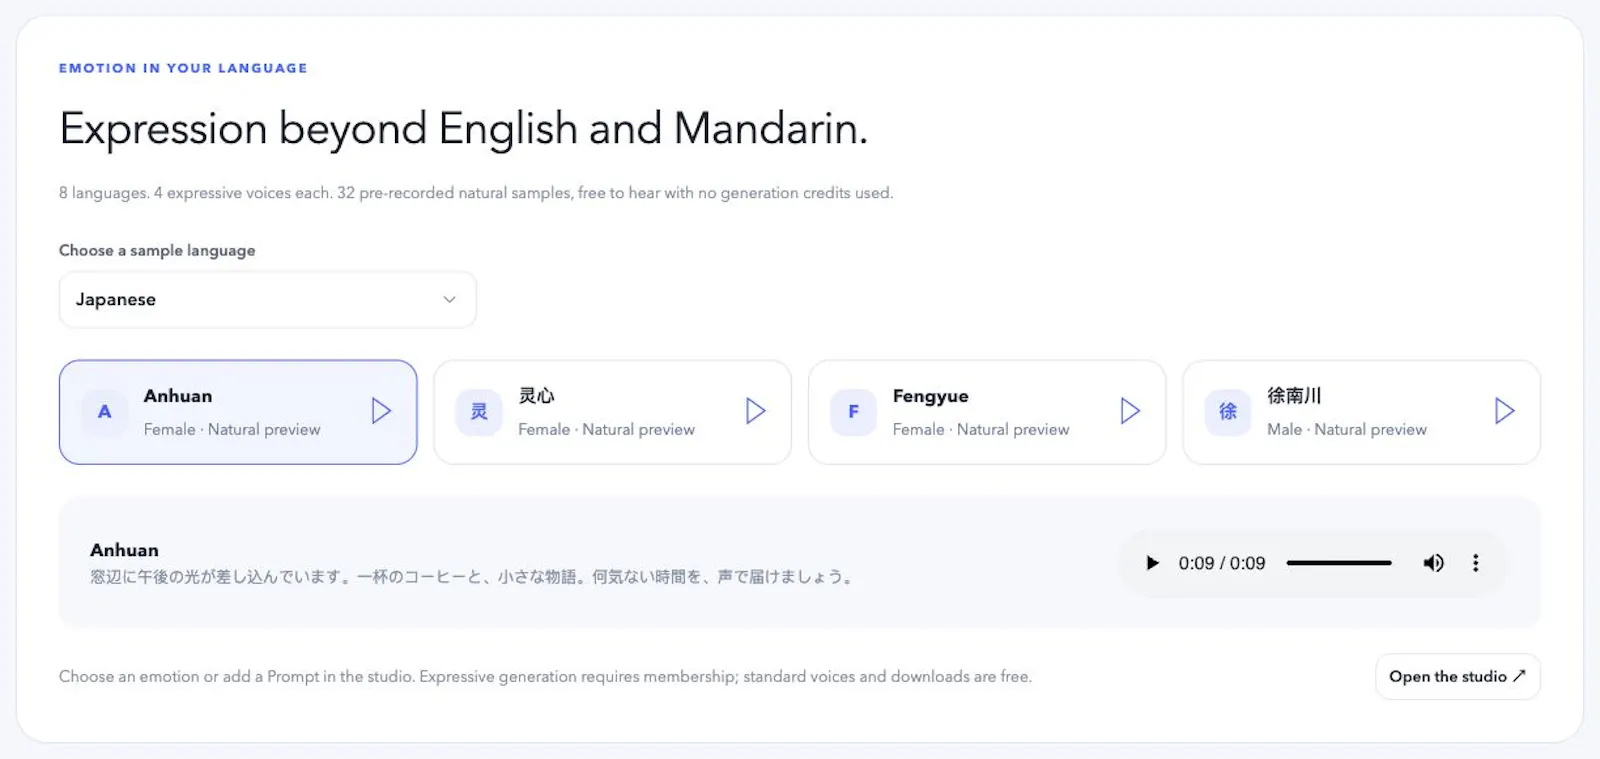Click 'Male · Natural preview' text
Image resolution: width=1600 pixels, height=759 pixels.
click(x=1347, y=429)
